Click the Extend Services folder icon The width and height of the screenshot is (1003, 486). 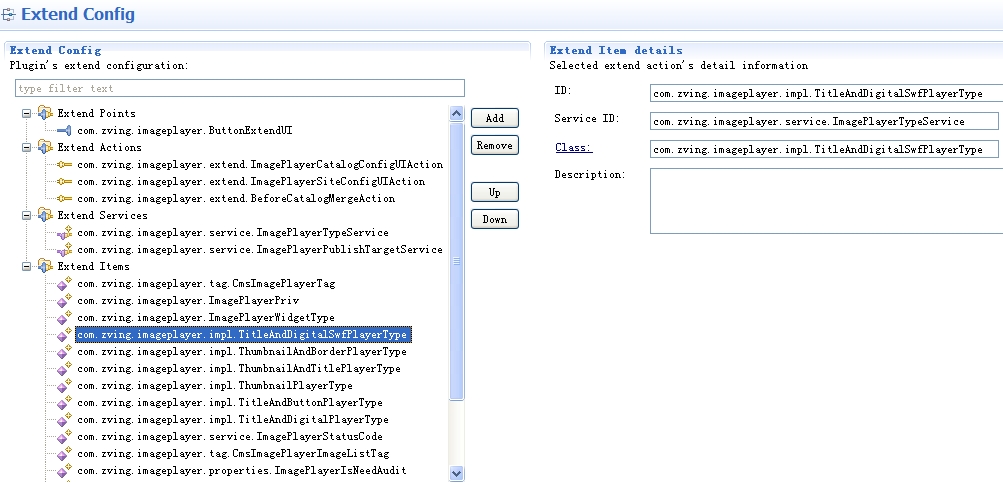(45, 215)
